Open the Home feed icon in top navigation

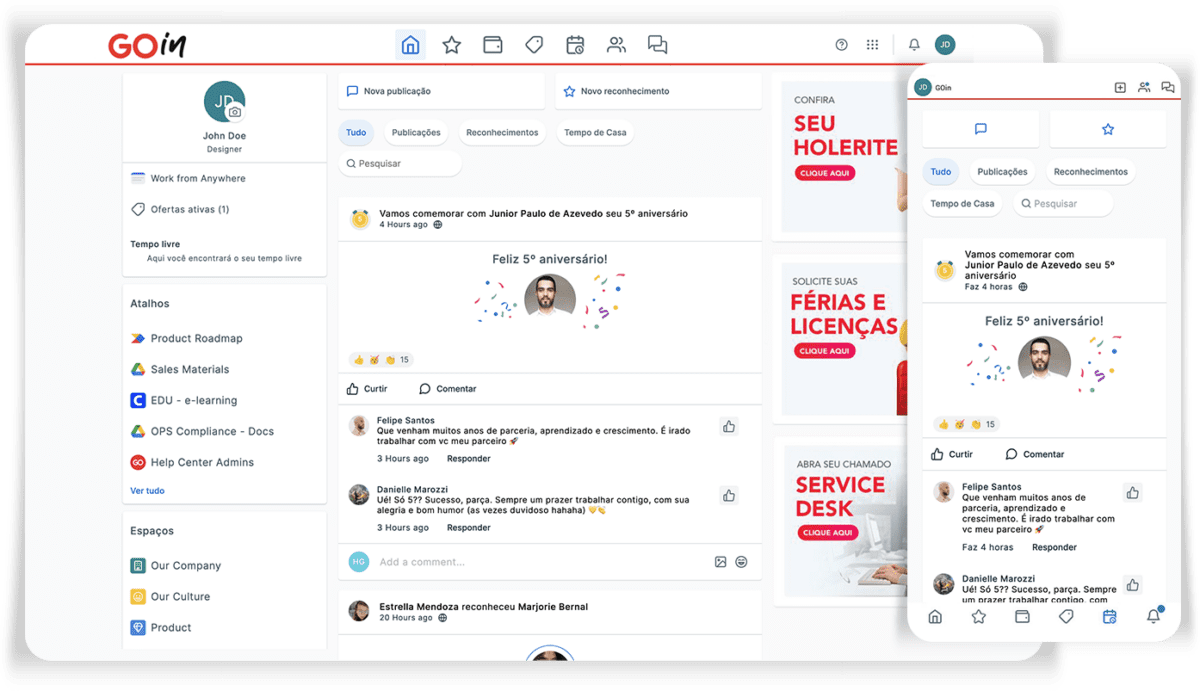pyautogui.click(x=410, y=44)
